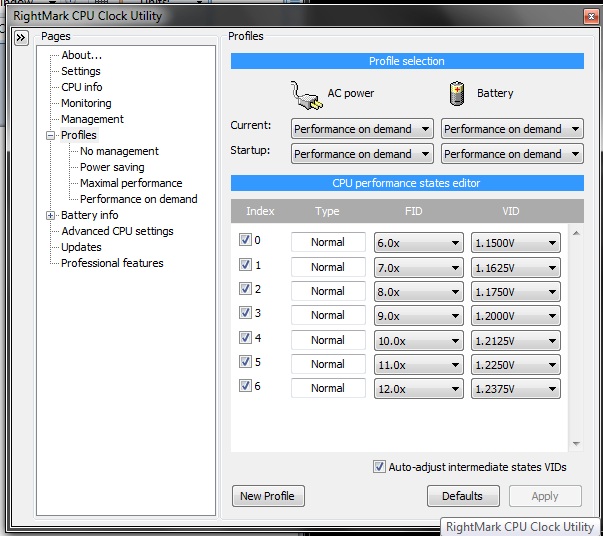This screenshot has width=603, height=536.
Task: Click the Battery icon
Action: tap(457, 93)
